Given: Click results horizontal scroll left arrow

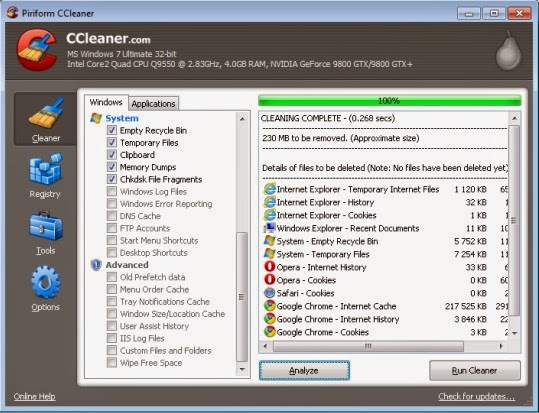Looking at the screenshot, I should click(265, 346).
